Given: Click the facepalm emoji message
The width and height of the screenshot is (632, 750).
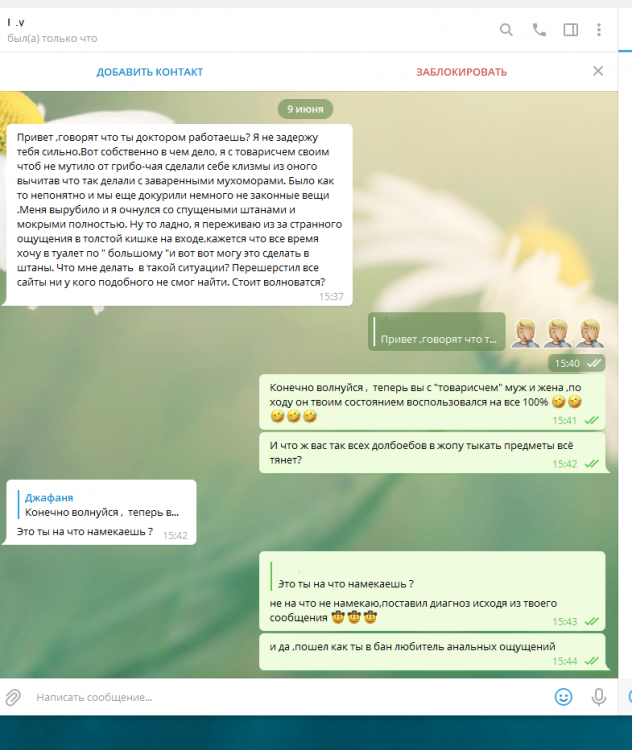Looking at the screenshot, I should (558, 333).
